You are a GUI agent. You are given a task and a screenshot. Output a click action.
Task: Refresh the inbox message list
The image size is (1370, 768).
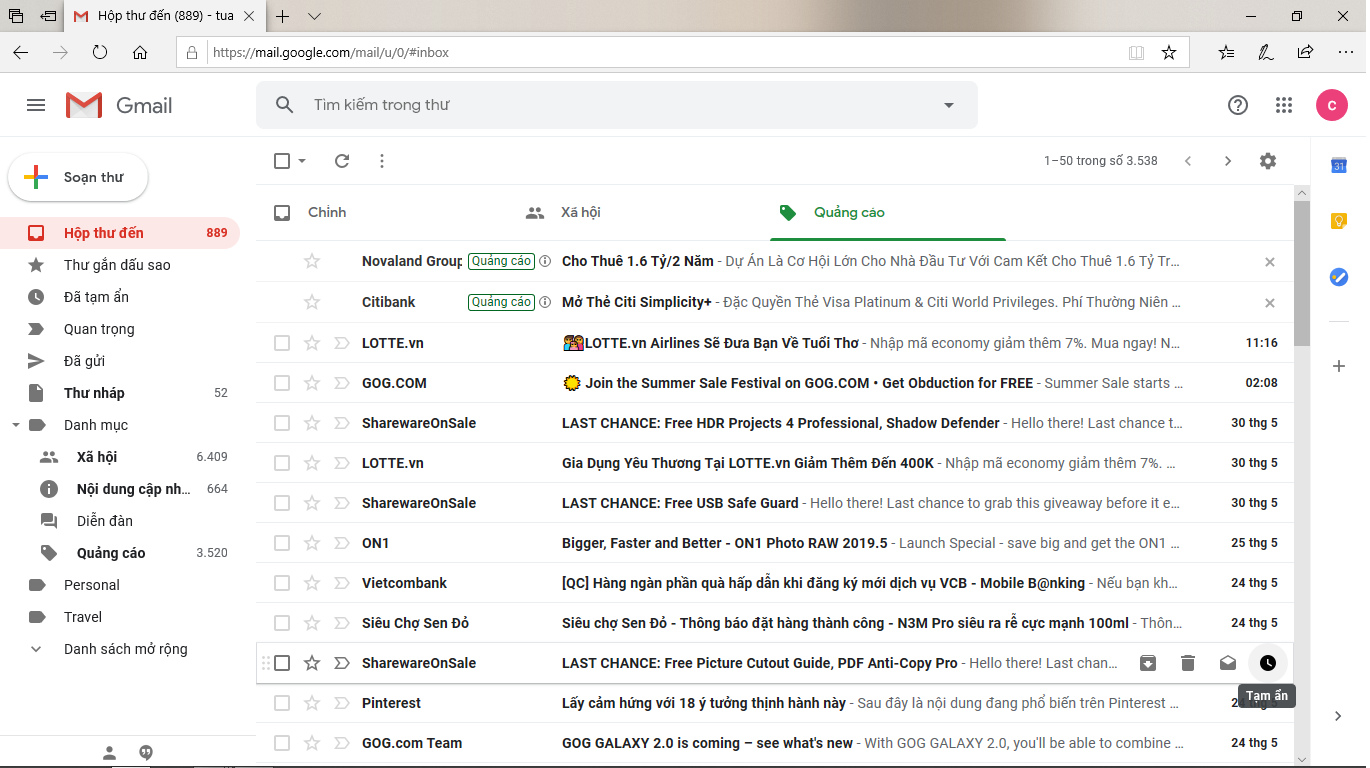click(x=342, y=161)
